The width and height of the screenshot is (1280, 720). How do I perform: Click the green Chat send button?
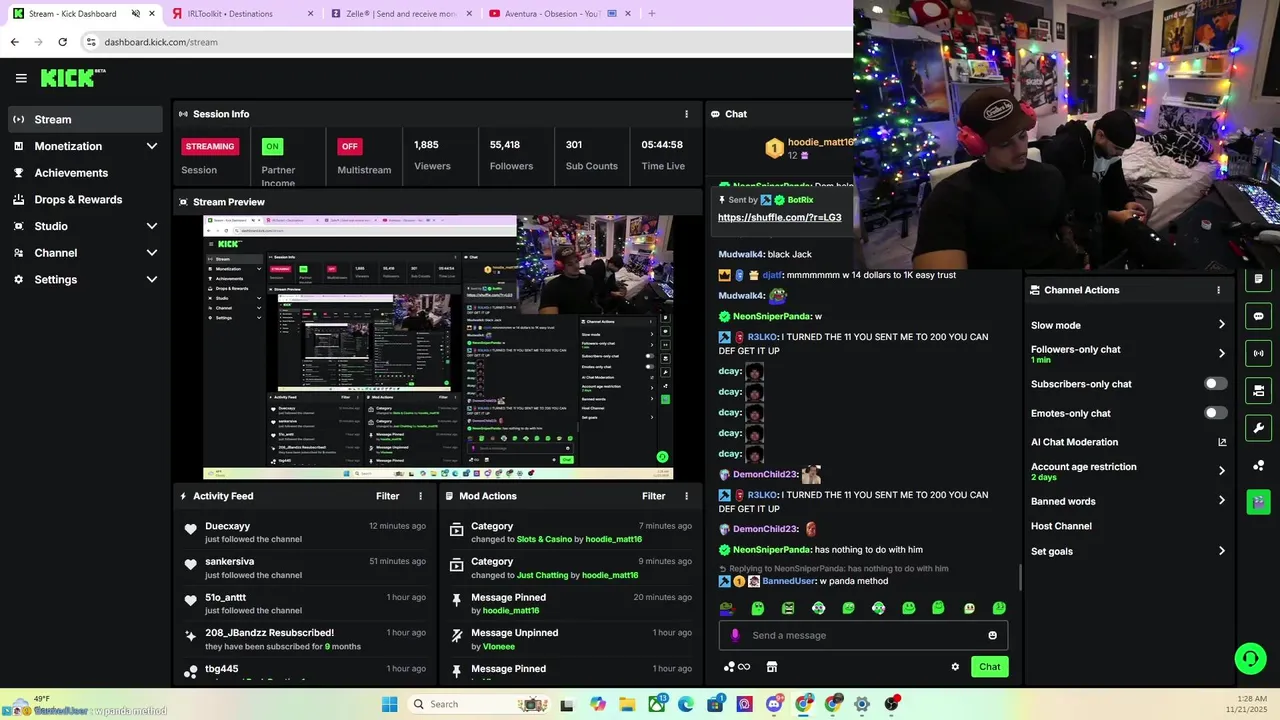point(989,667)
